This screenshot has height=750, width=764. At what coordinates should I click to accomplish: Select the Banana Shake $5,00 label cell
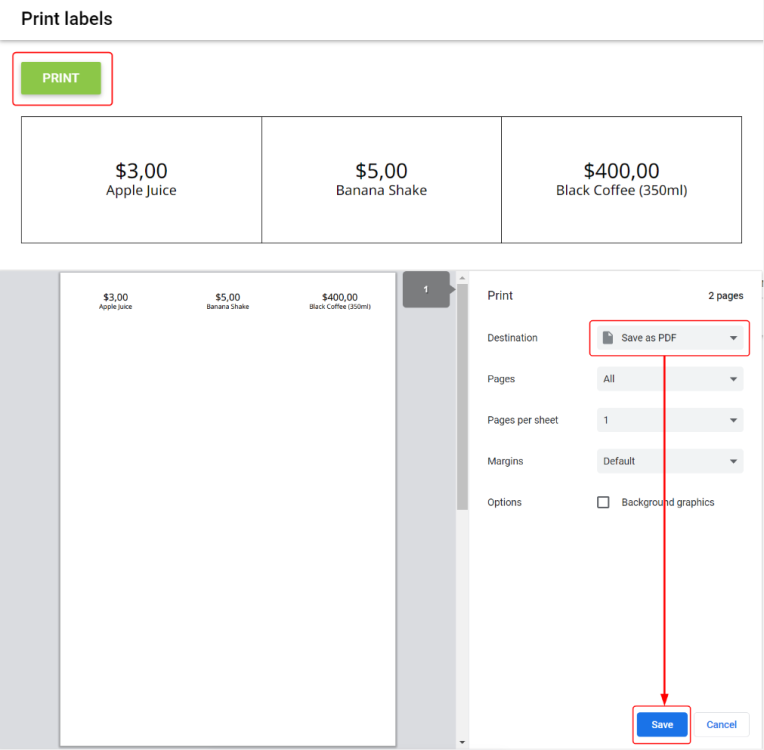click(381, 180)
